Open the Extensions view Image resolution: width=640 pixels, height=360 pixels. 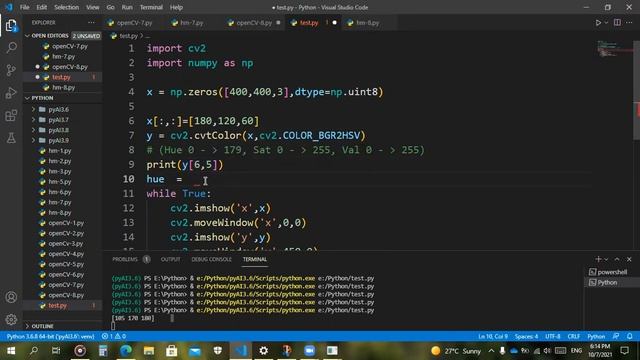(11, 116)
